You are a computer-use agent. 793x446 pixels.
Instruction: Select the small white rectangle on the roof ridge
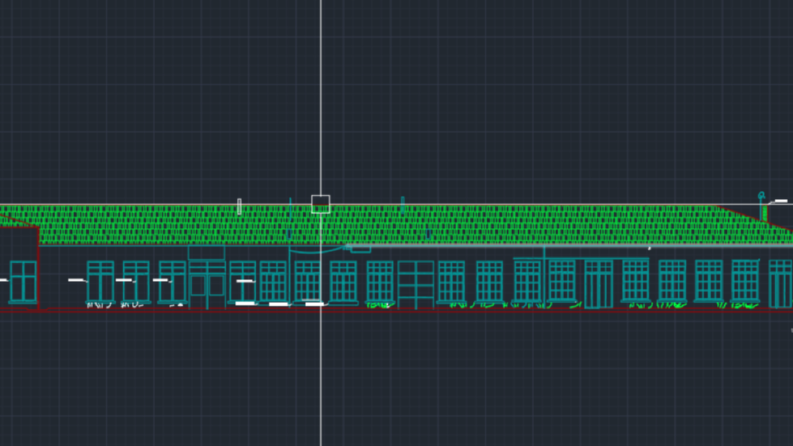(x=239, y=206)
